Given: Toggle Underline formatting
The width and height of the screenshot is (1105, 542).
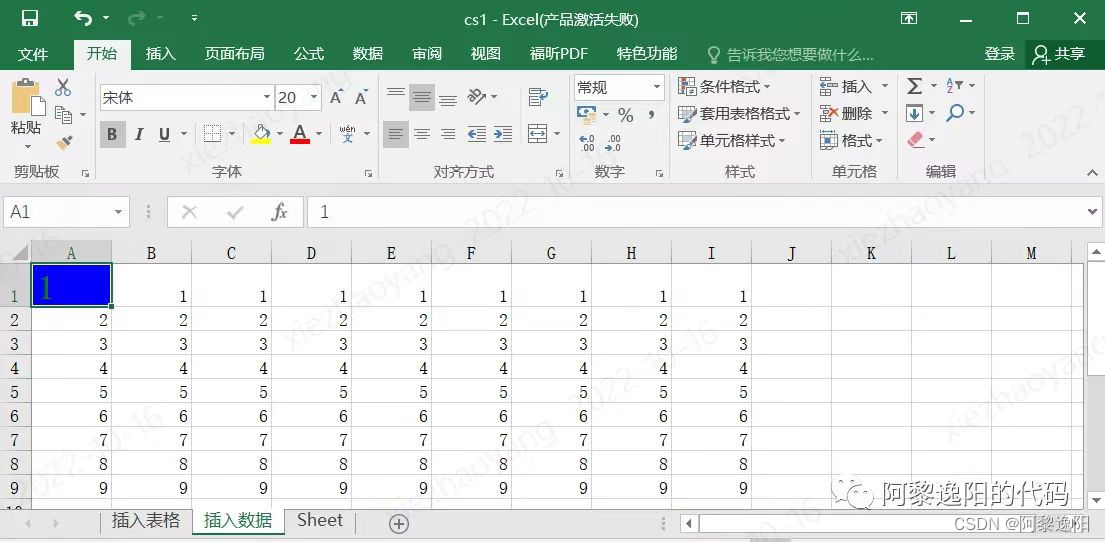Looking at the screenshot, I should tap(164, 134).
